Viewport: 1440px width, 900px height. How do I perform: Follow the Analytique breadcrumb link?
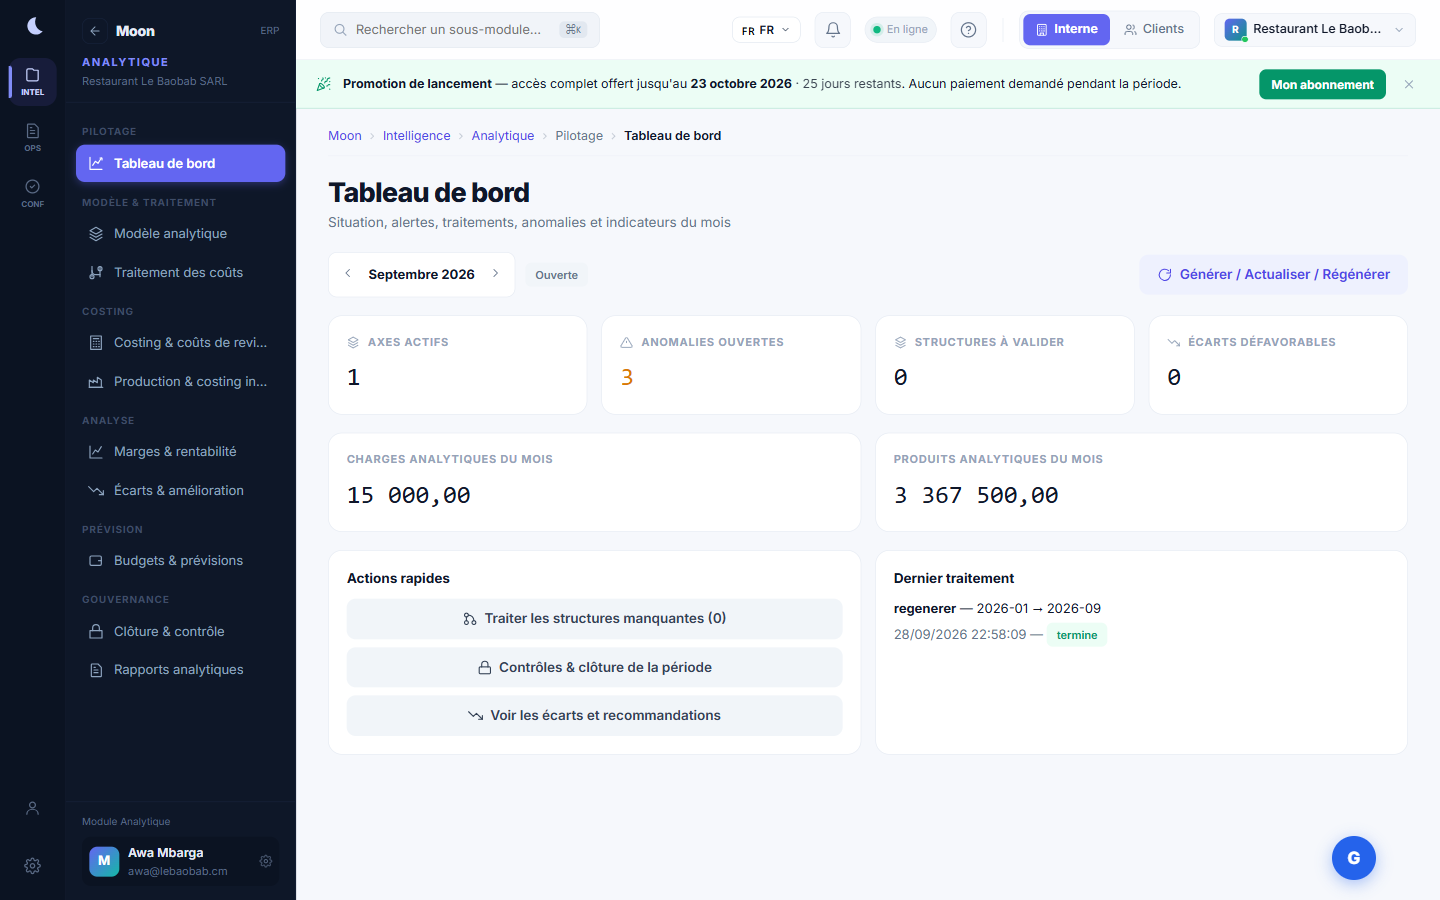503,136
